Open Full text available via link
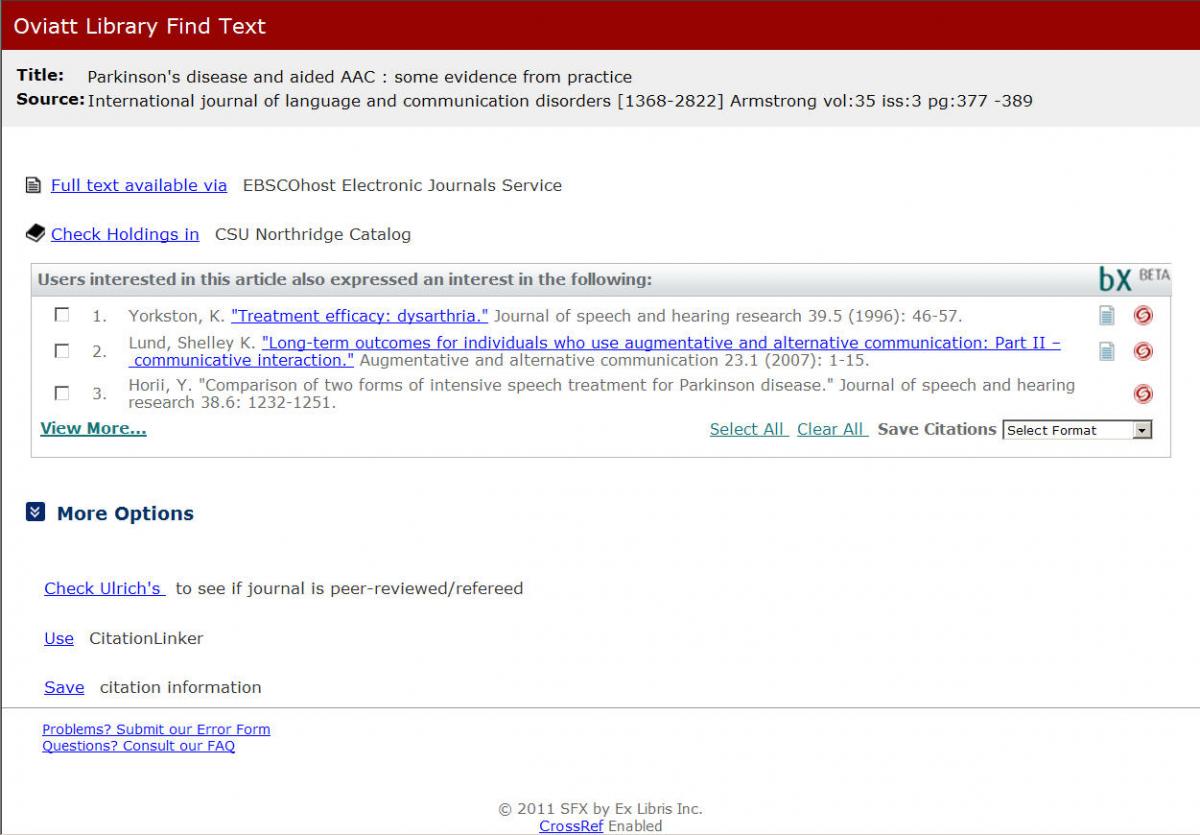 coord(138,185)
